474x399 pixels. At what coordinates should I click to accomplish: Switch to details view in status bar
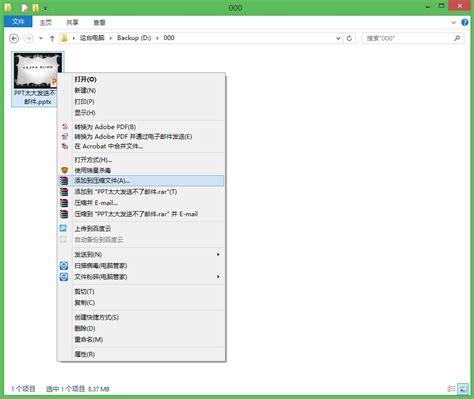[x=451, y=389]
